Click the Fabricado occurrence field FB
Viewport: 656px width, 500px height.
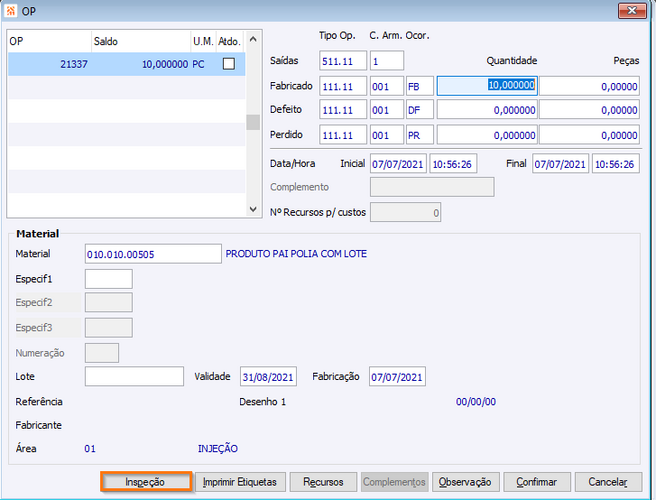pos(420,86)
